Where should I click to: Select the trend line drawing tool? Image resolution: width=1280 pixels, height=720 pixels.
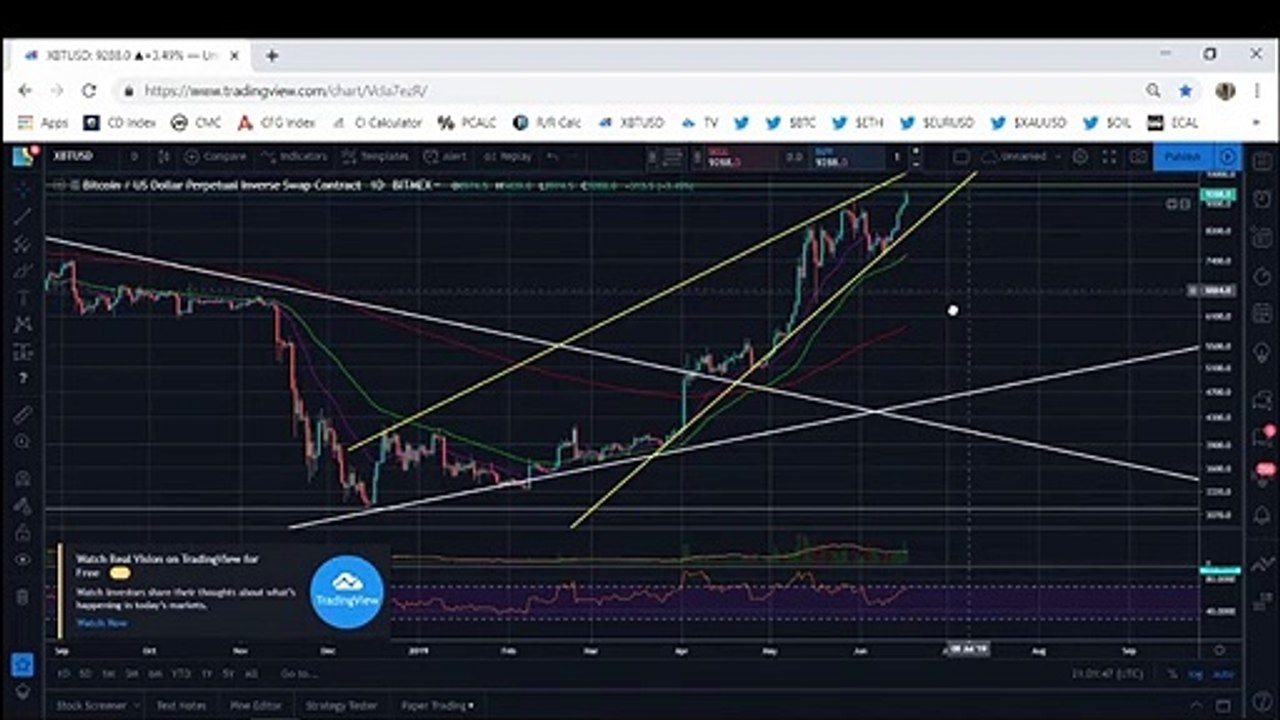pos(22,215)
